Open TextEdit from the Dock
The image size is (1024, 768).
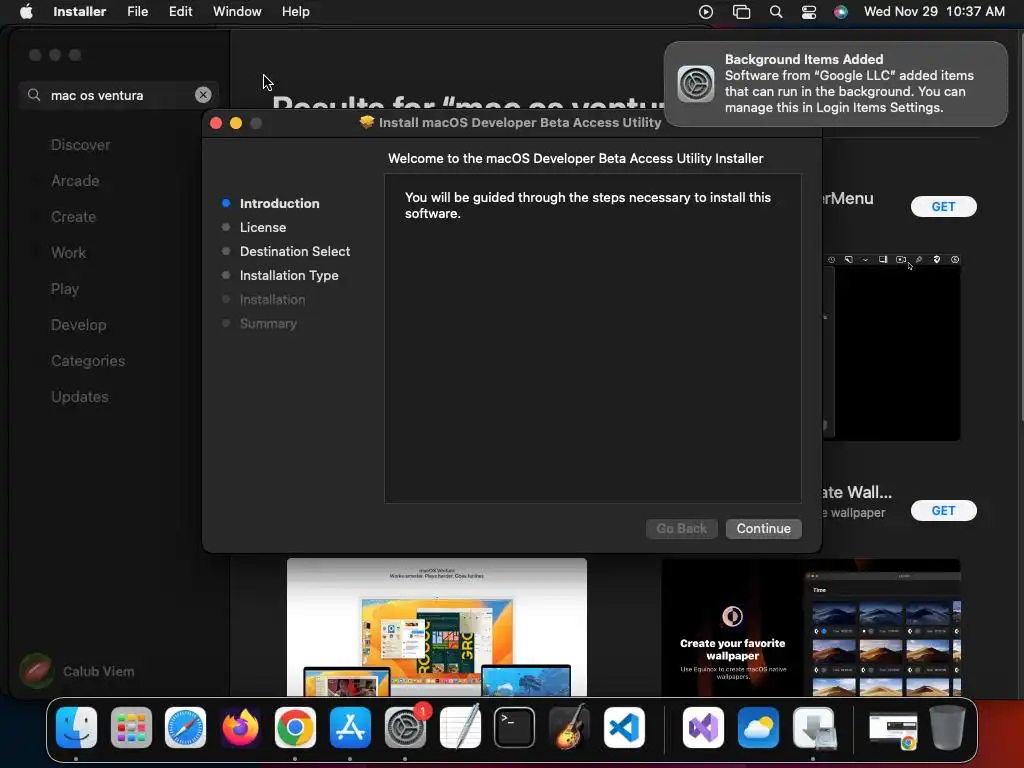[460, 726]
